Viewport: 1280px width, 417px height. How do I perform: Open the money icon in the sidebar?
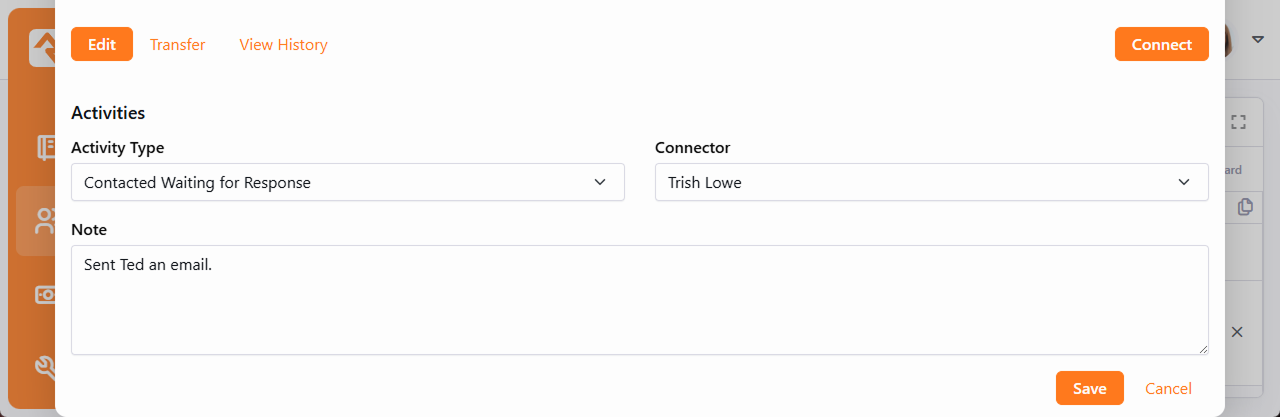coord(44,295)
